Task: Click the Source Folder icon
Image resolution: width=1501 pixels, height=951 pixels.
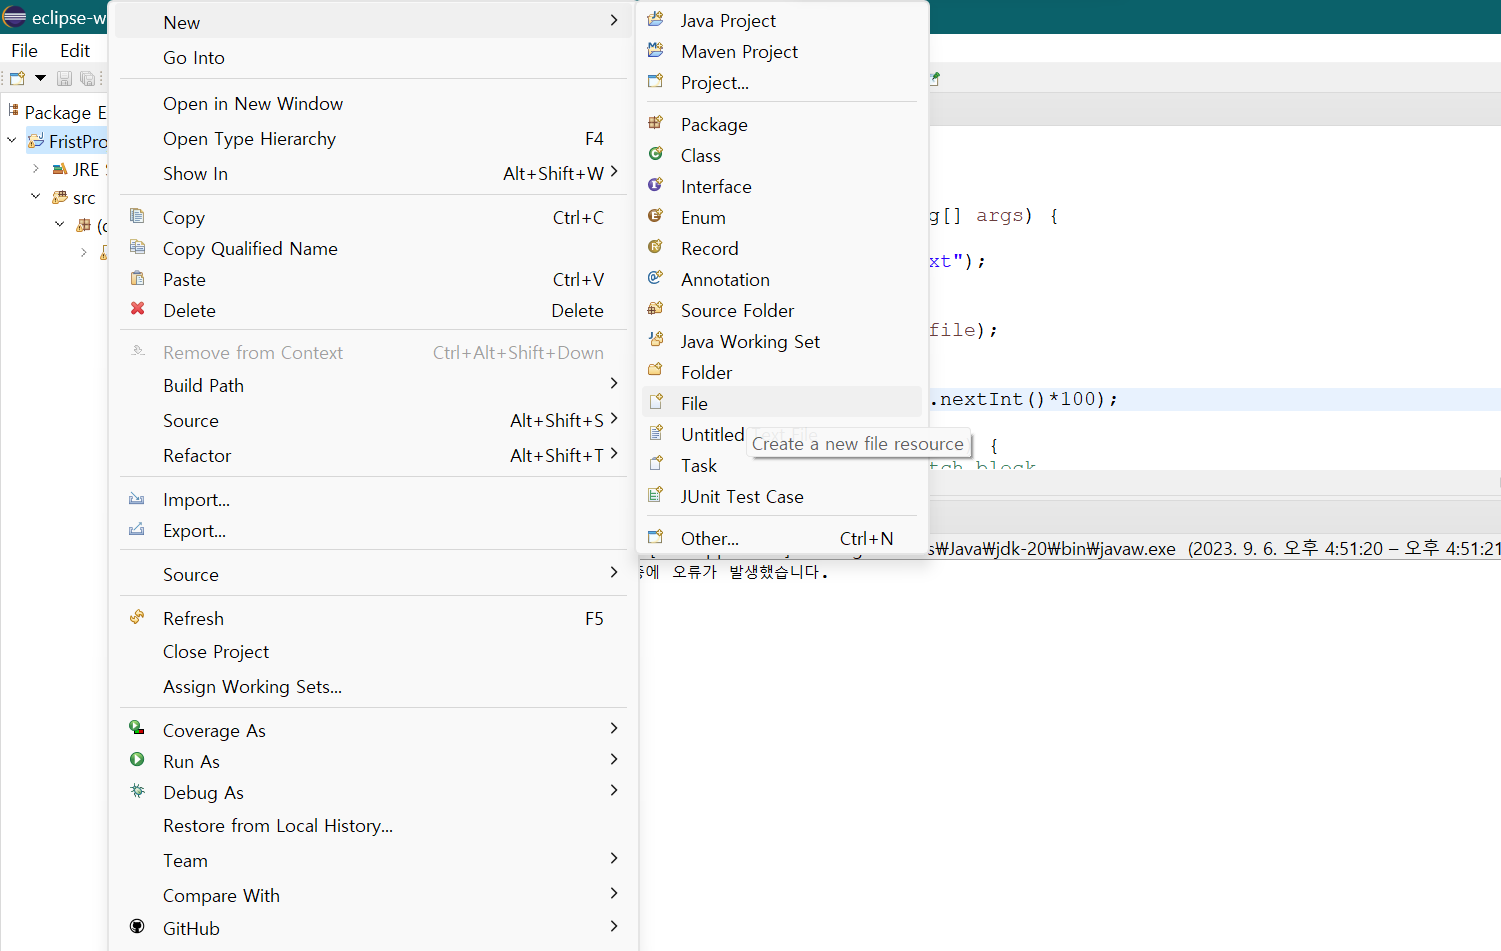Action: [656, 310]
